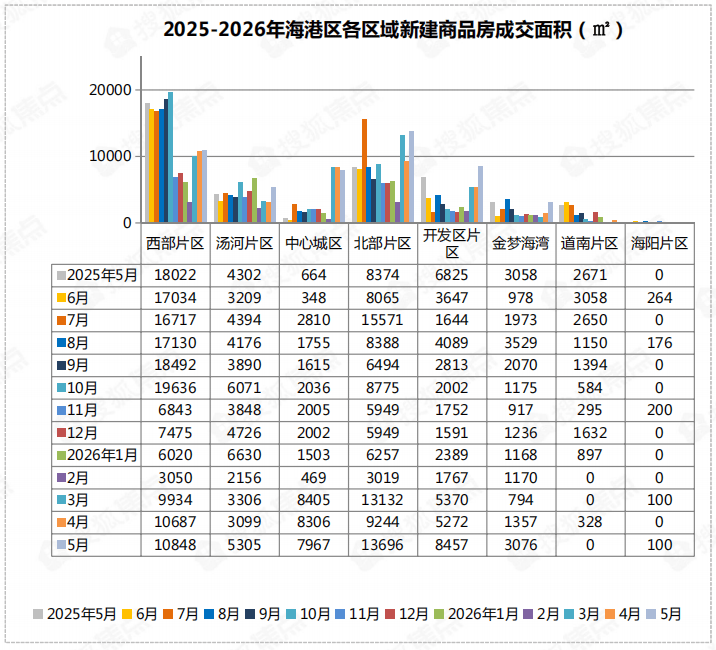Click the cell value 10848
The image size is (716, 650).
click(175, 545)
